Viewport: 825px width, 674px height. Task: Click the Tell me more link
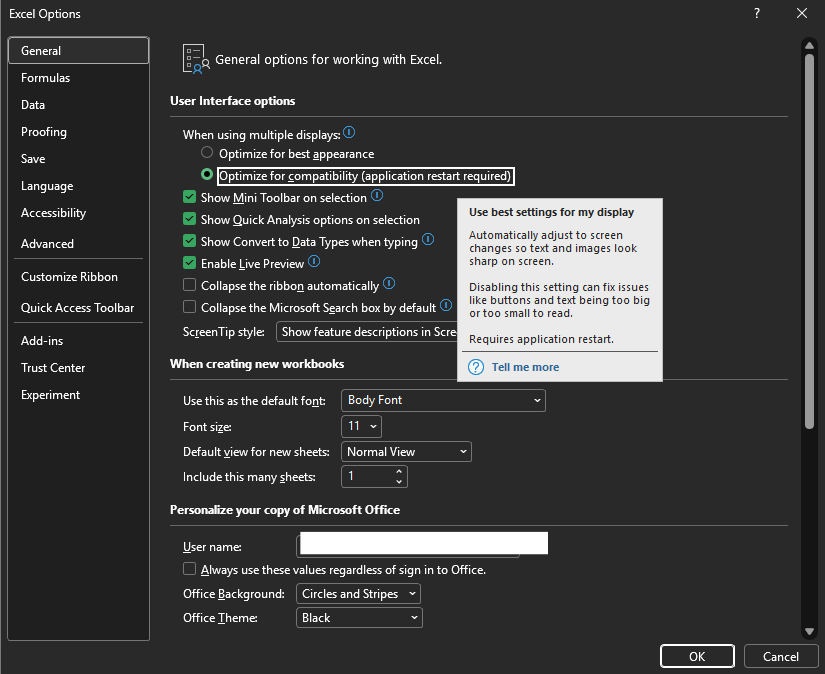525,367
